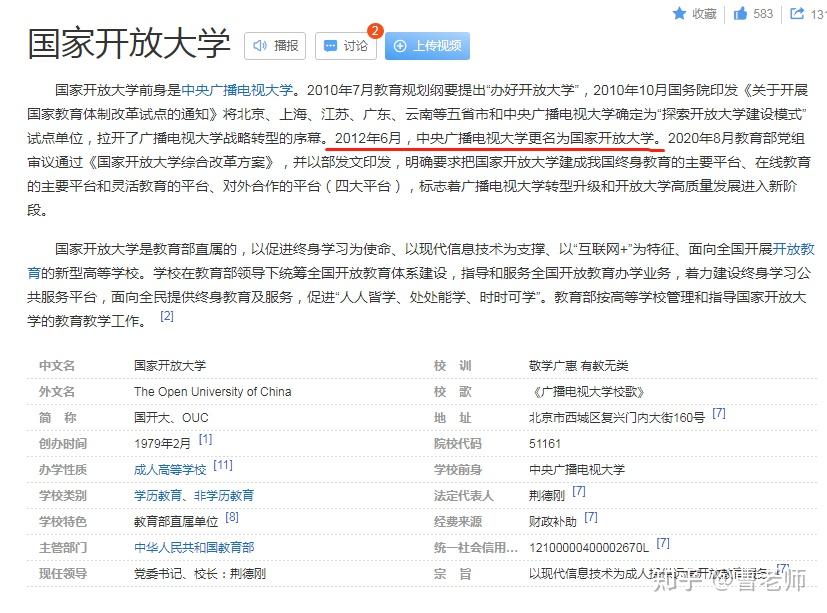Click the 院校代码 field label

[458, 444]
